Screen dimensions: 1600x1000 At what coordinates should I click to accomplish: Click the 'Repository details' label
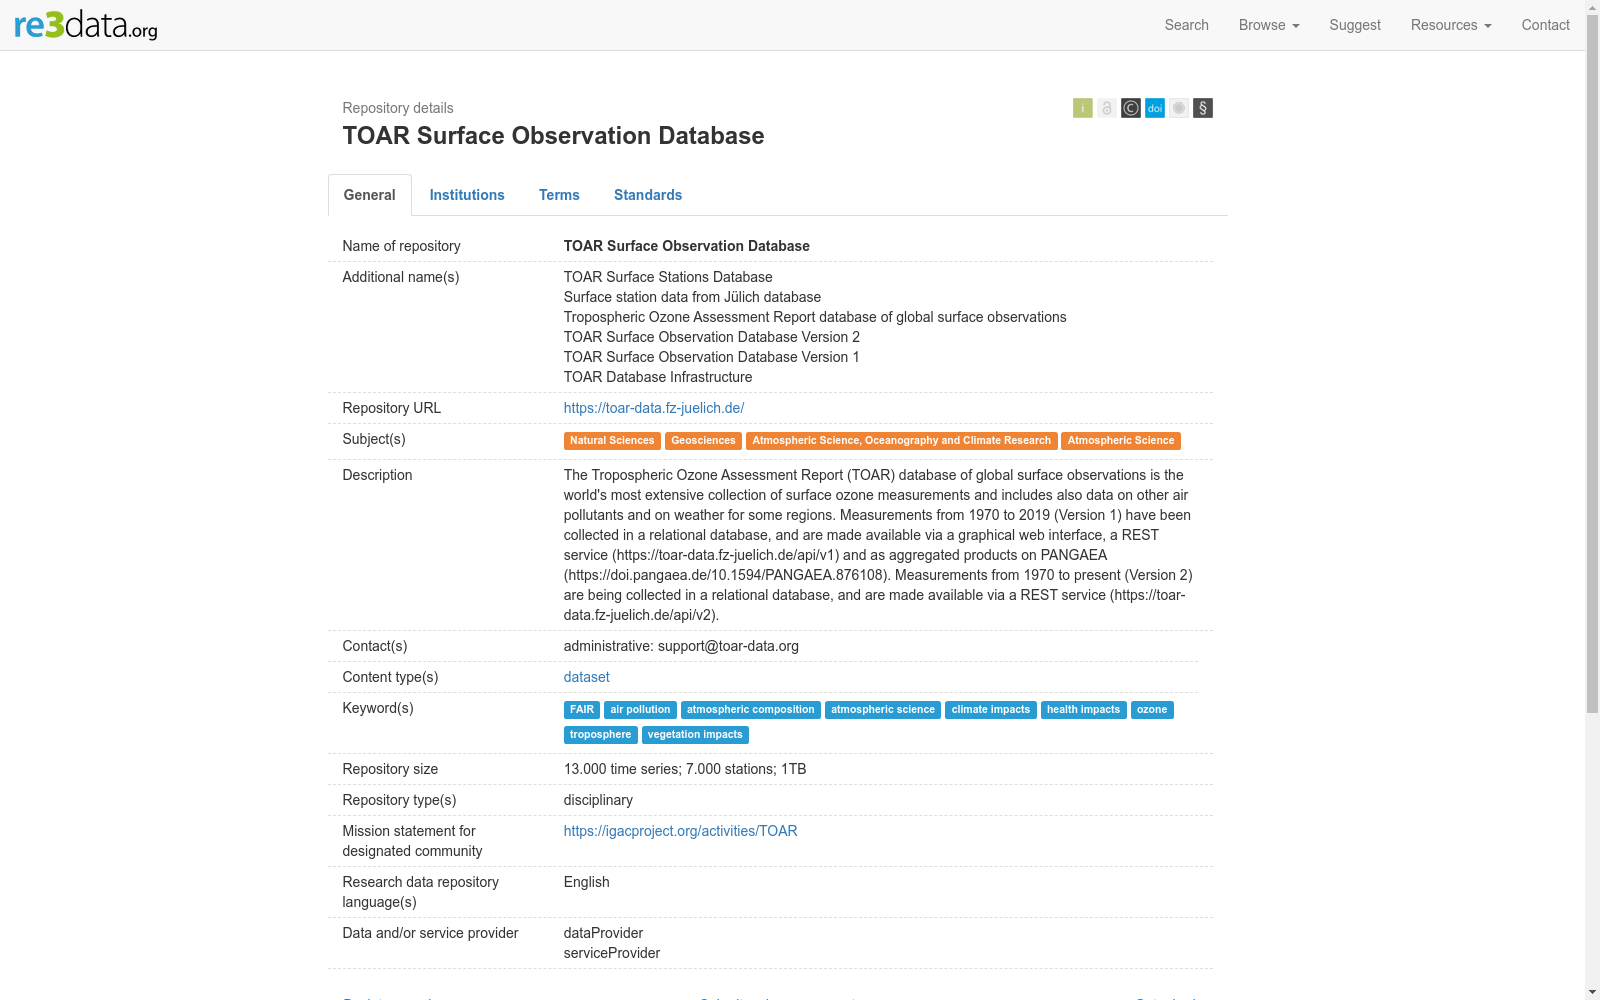click(398, 108)
